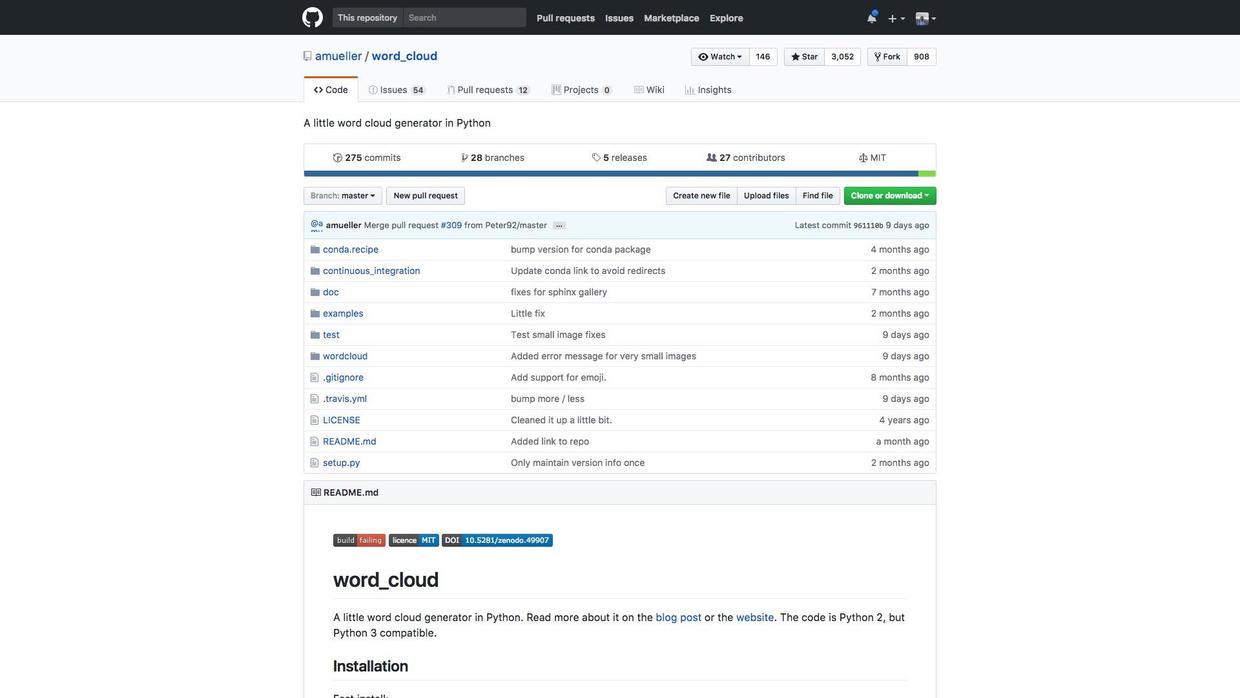Click the DOI zenodo badge
1240x698 pixels.
click(x=497, y=540)
